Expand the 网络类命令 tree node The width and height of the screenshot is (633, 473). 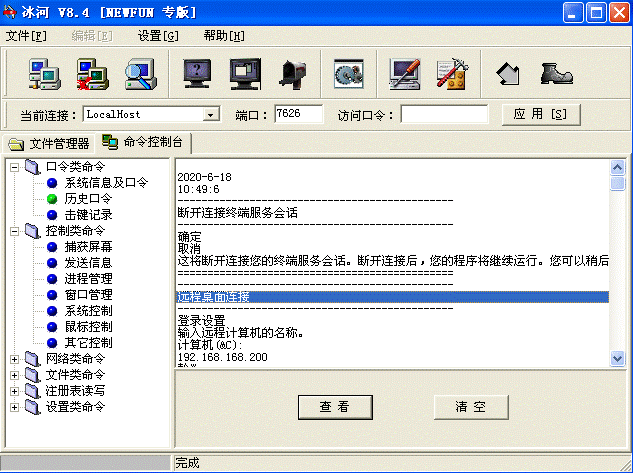coord(15,359)
